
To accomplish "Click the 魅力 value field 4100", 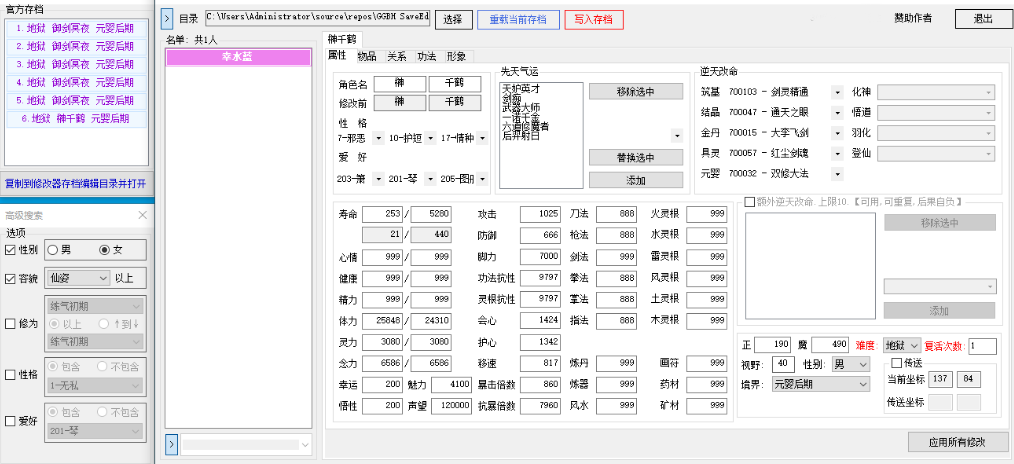I will 451,384.
